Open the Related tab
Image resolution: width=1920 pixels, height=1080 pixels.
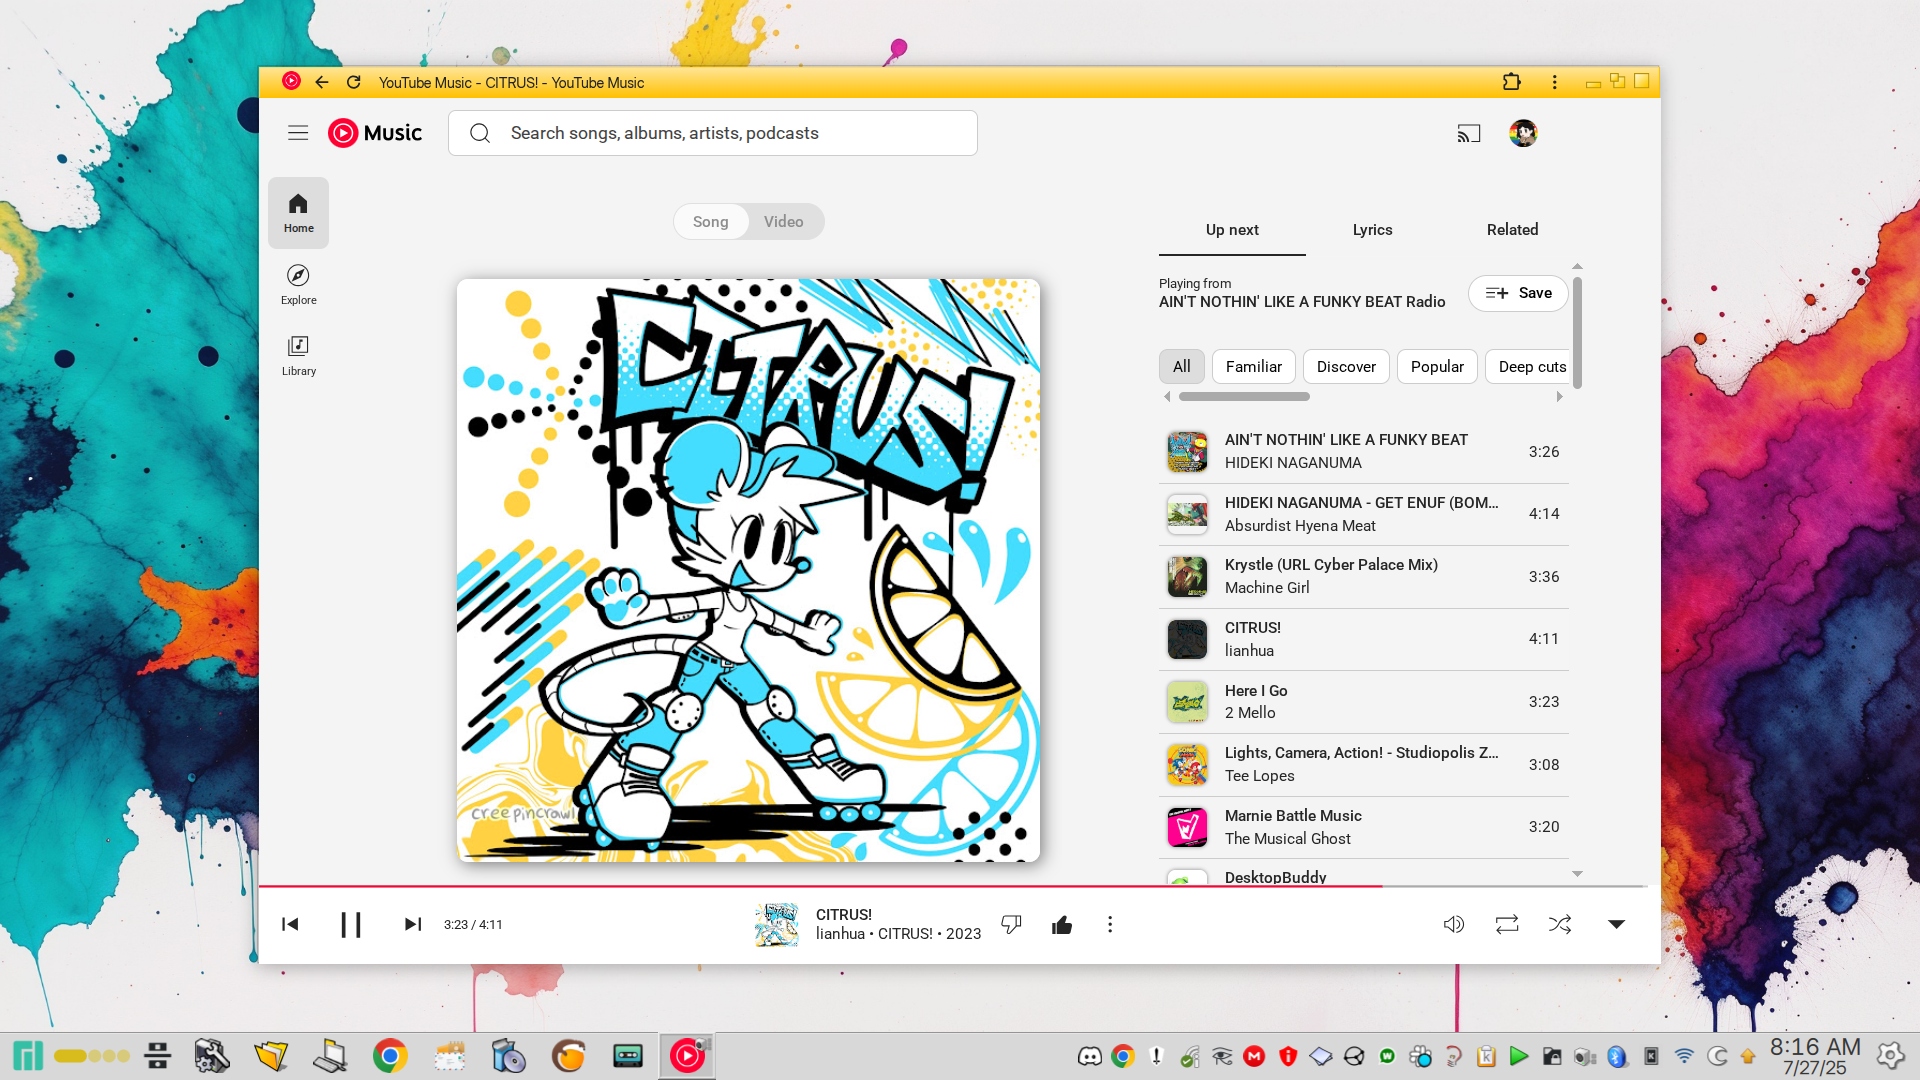1512,230
